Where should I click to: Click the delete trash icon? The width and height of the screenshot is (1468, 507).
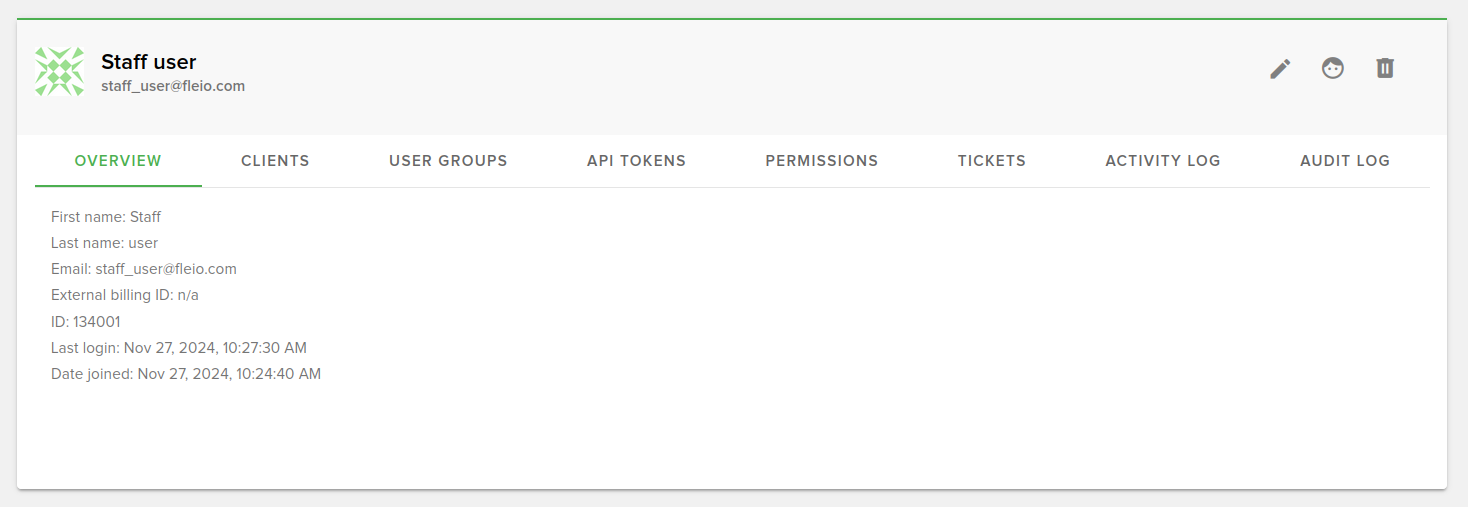[1384, 68]
